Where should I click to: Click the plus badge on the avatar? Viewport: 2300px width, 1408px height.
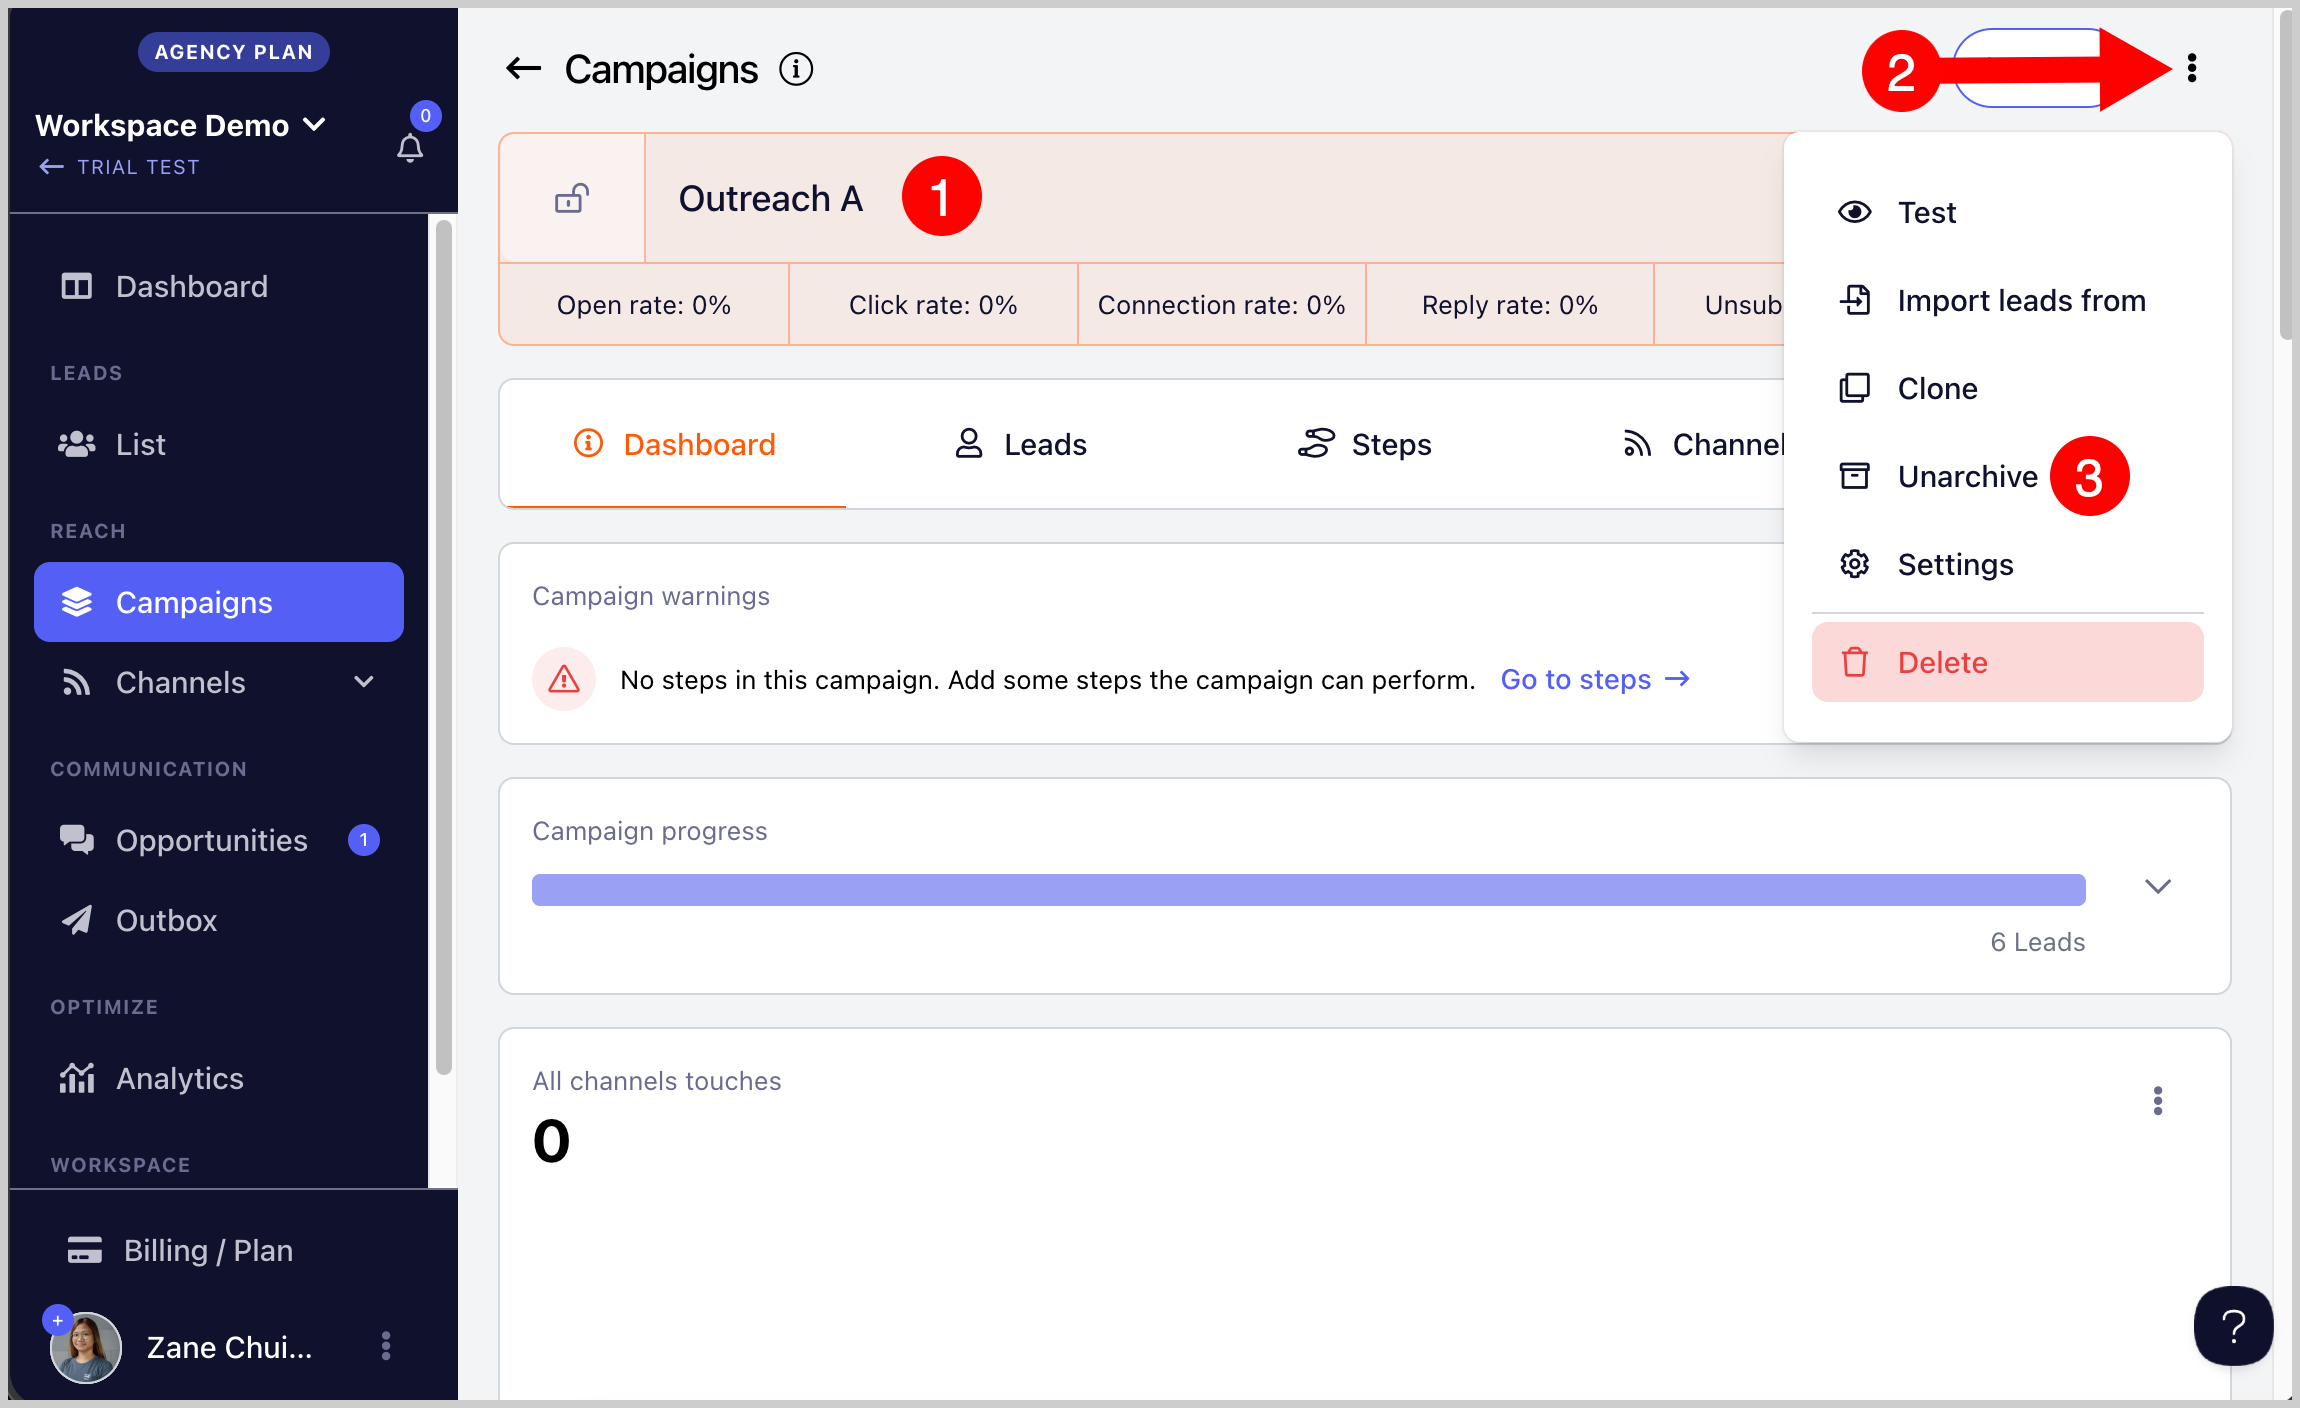pos(58,1320)
